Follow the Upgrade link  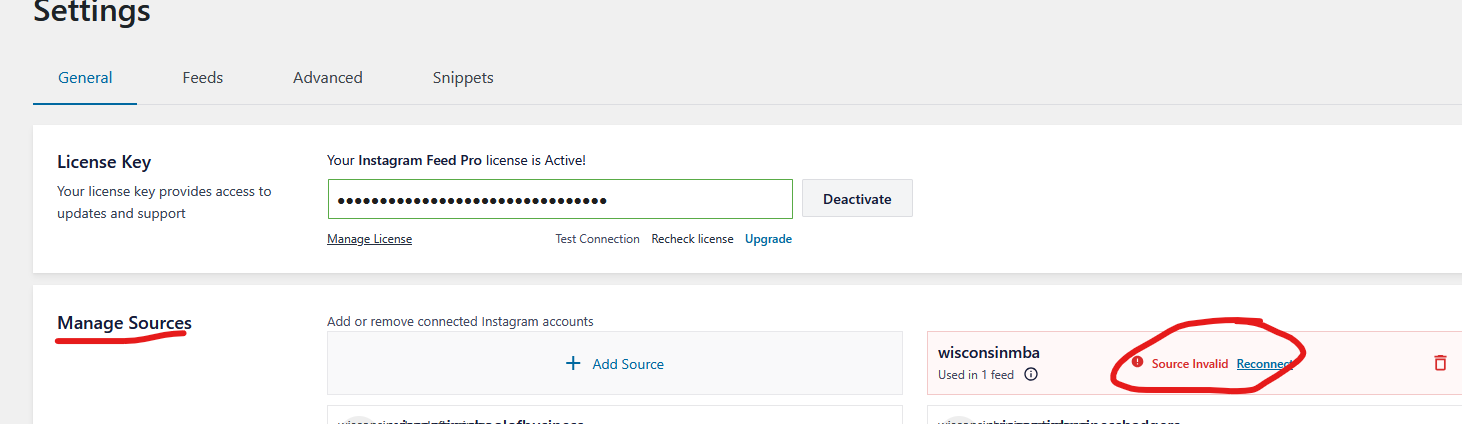(x=768, y=239)
